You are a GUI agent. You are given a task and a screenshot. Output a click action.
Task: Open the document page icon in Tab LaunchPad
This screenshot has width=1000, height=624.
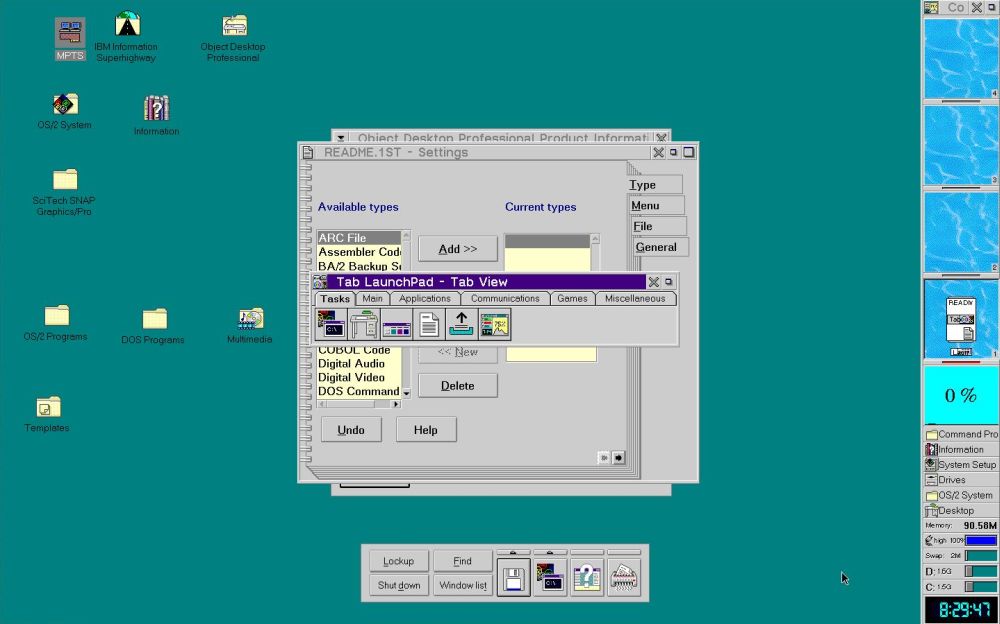pyautogui.click(x=429, y=324)
